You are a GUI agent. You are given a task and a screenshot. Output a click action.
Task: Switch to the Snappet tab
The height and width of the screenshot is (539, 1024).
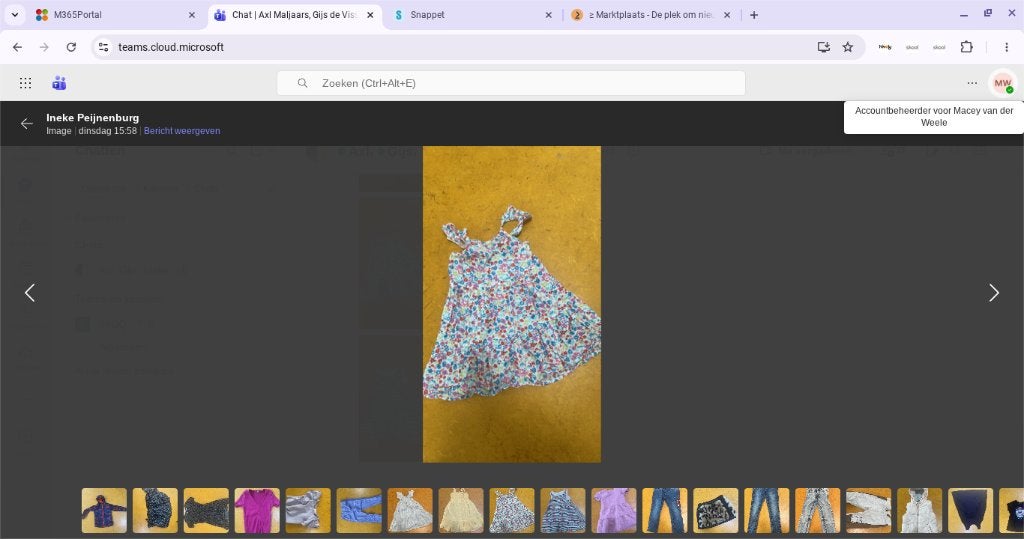(473, 14)
